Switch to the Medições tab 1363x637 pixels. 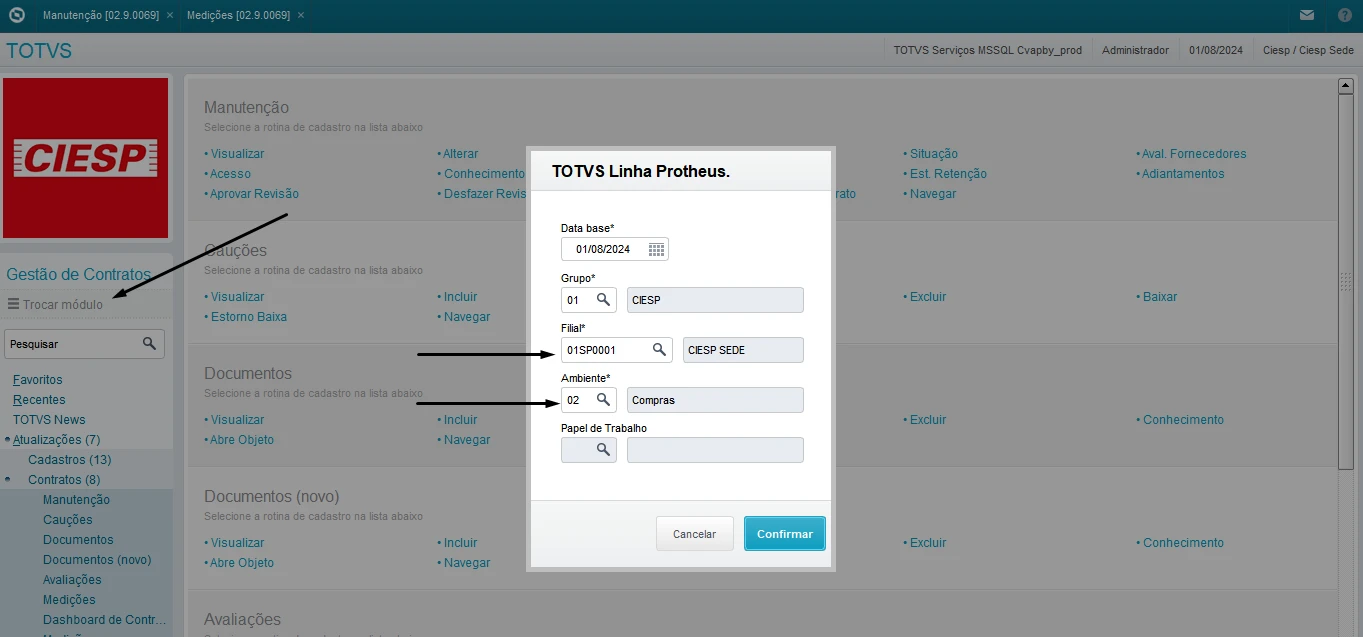(x=238, y=15)
